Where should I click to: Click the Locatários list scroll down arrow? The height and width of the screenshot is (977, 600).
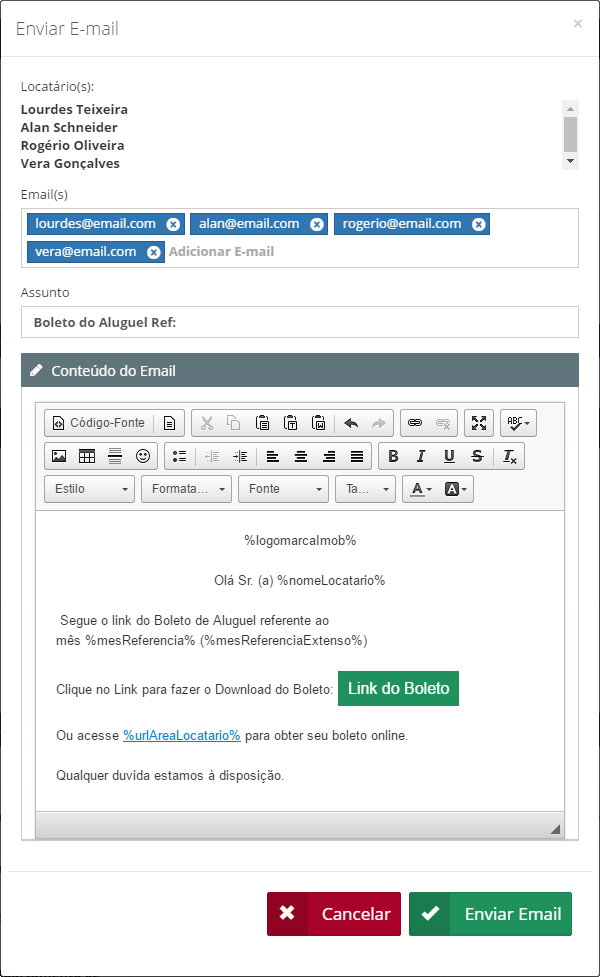coord(570,161)
